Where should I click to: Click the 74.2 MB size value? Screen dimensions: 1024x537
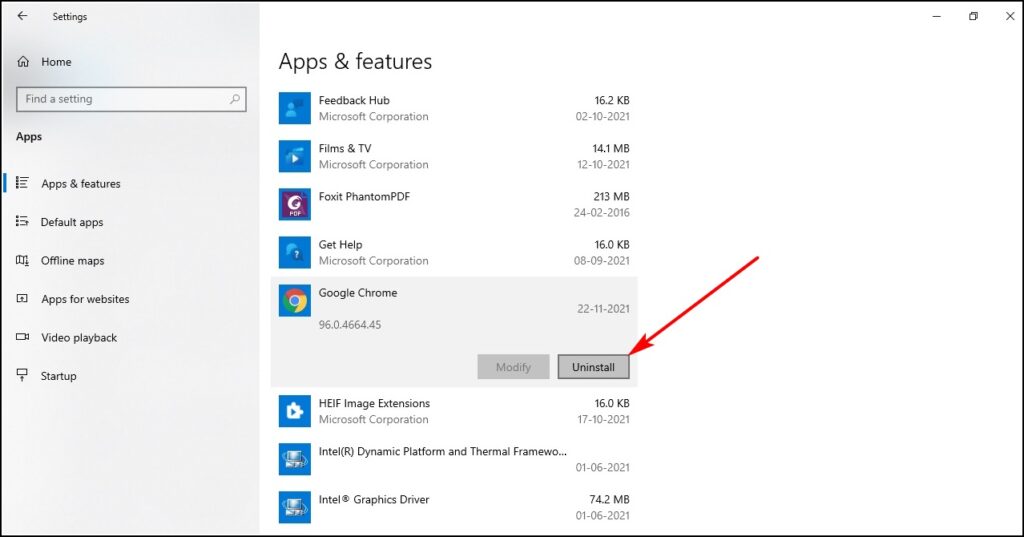609,500
